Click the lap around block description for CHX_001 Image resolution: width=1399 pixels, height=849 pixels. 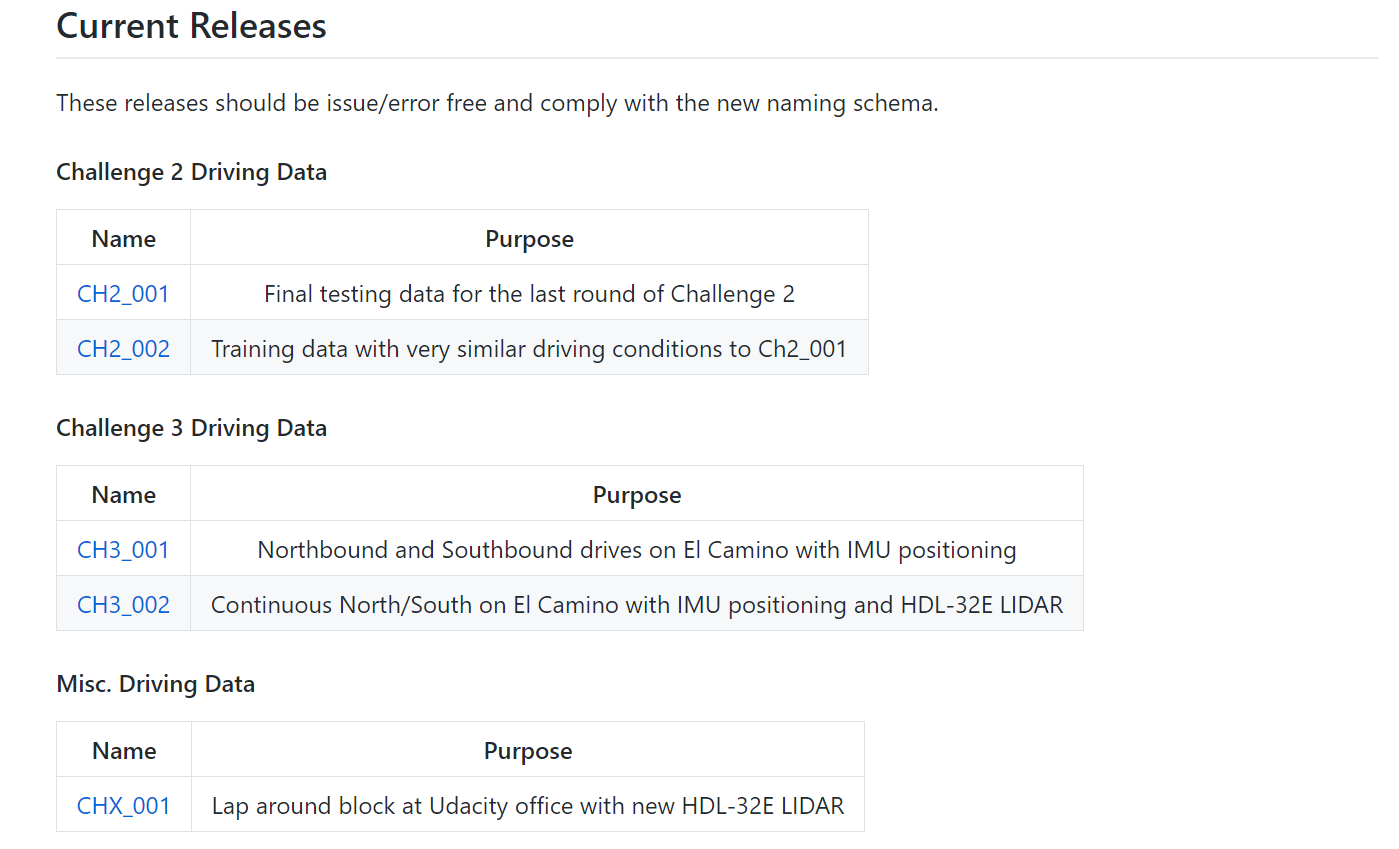(x=528, y=805)
